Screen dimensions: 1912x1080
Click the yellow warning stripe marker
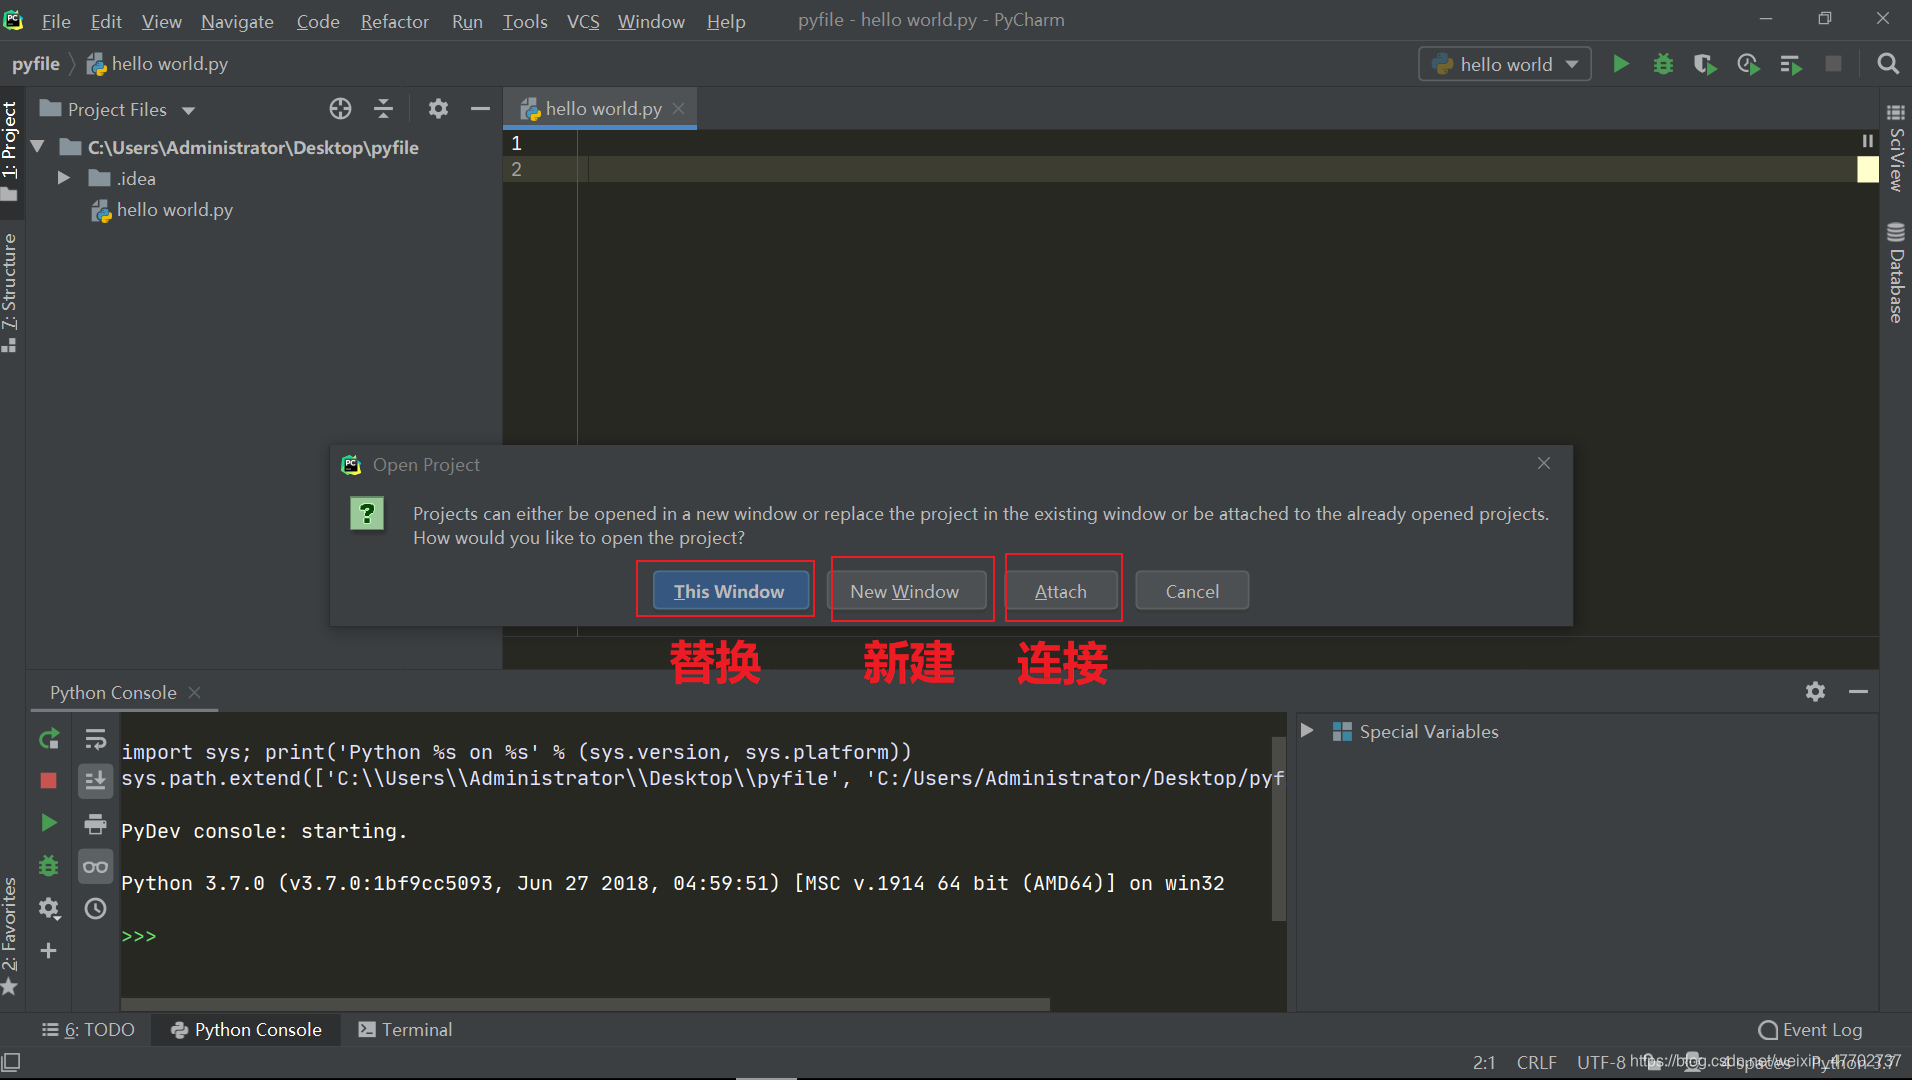[1867, 169]
